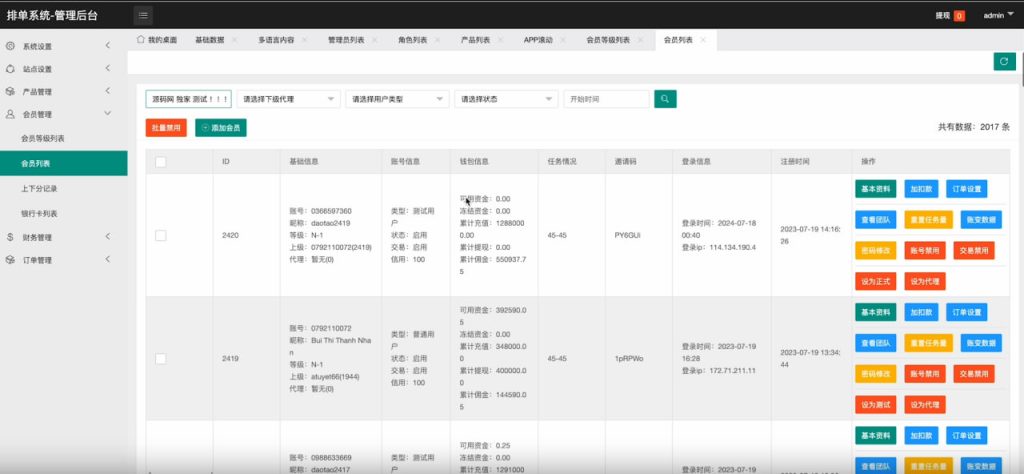Click 加扣款 for member 2419
This screenshot has width=1024, height=474.
click(921, 312)
